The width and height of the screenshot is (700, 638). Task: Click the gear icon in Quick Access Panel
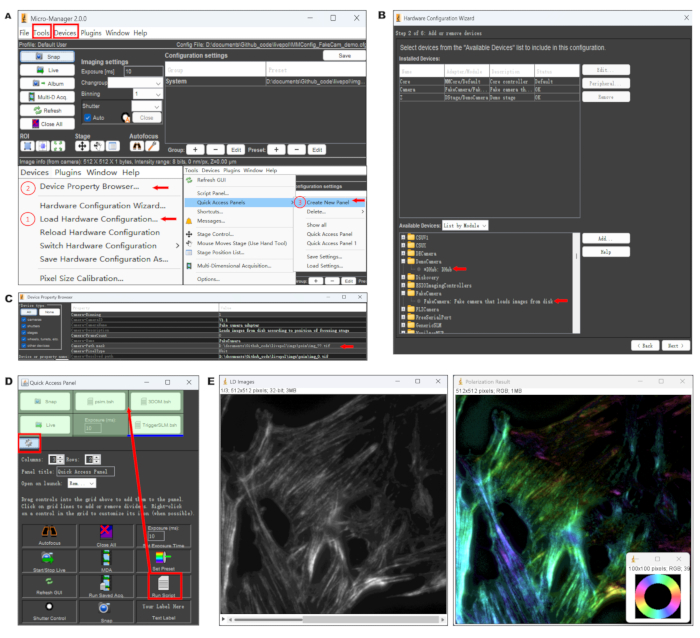click(x=29, y=443)
